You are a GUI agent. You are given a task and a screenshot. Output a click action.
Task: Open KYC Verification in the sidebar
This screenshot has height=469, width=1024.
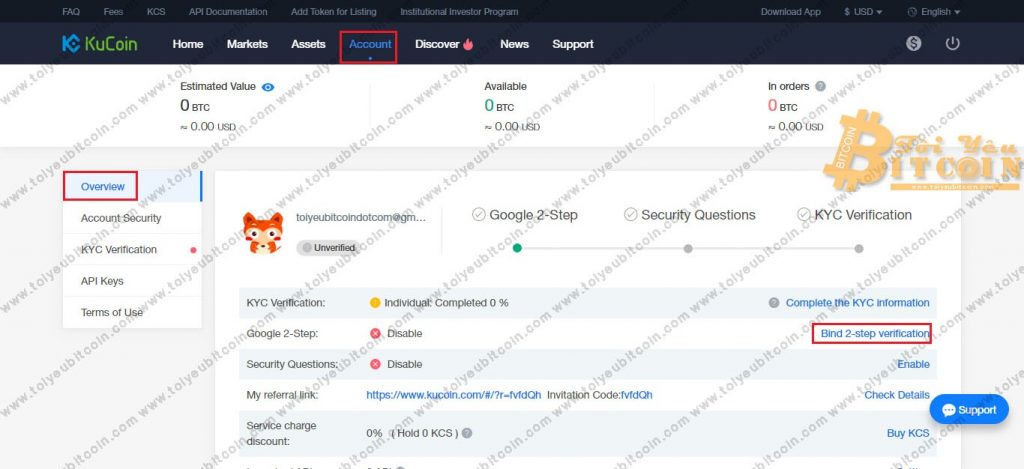pyautogui.click(x=132, y=250)
